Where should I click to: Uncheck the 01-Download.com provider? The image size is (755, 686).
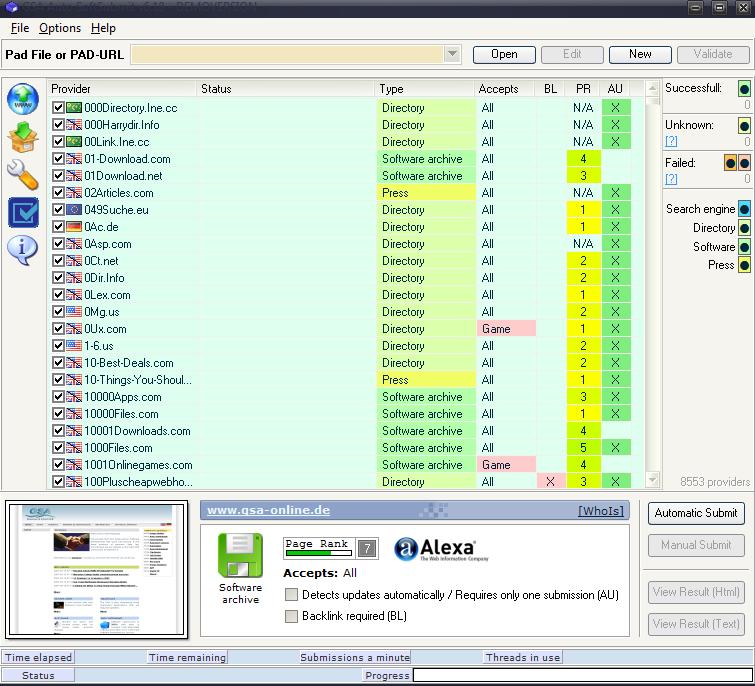click(x=58, y=158)
